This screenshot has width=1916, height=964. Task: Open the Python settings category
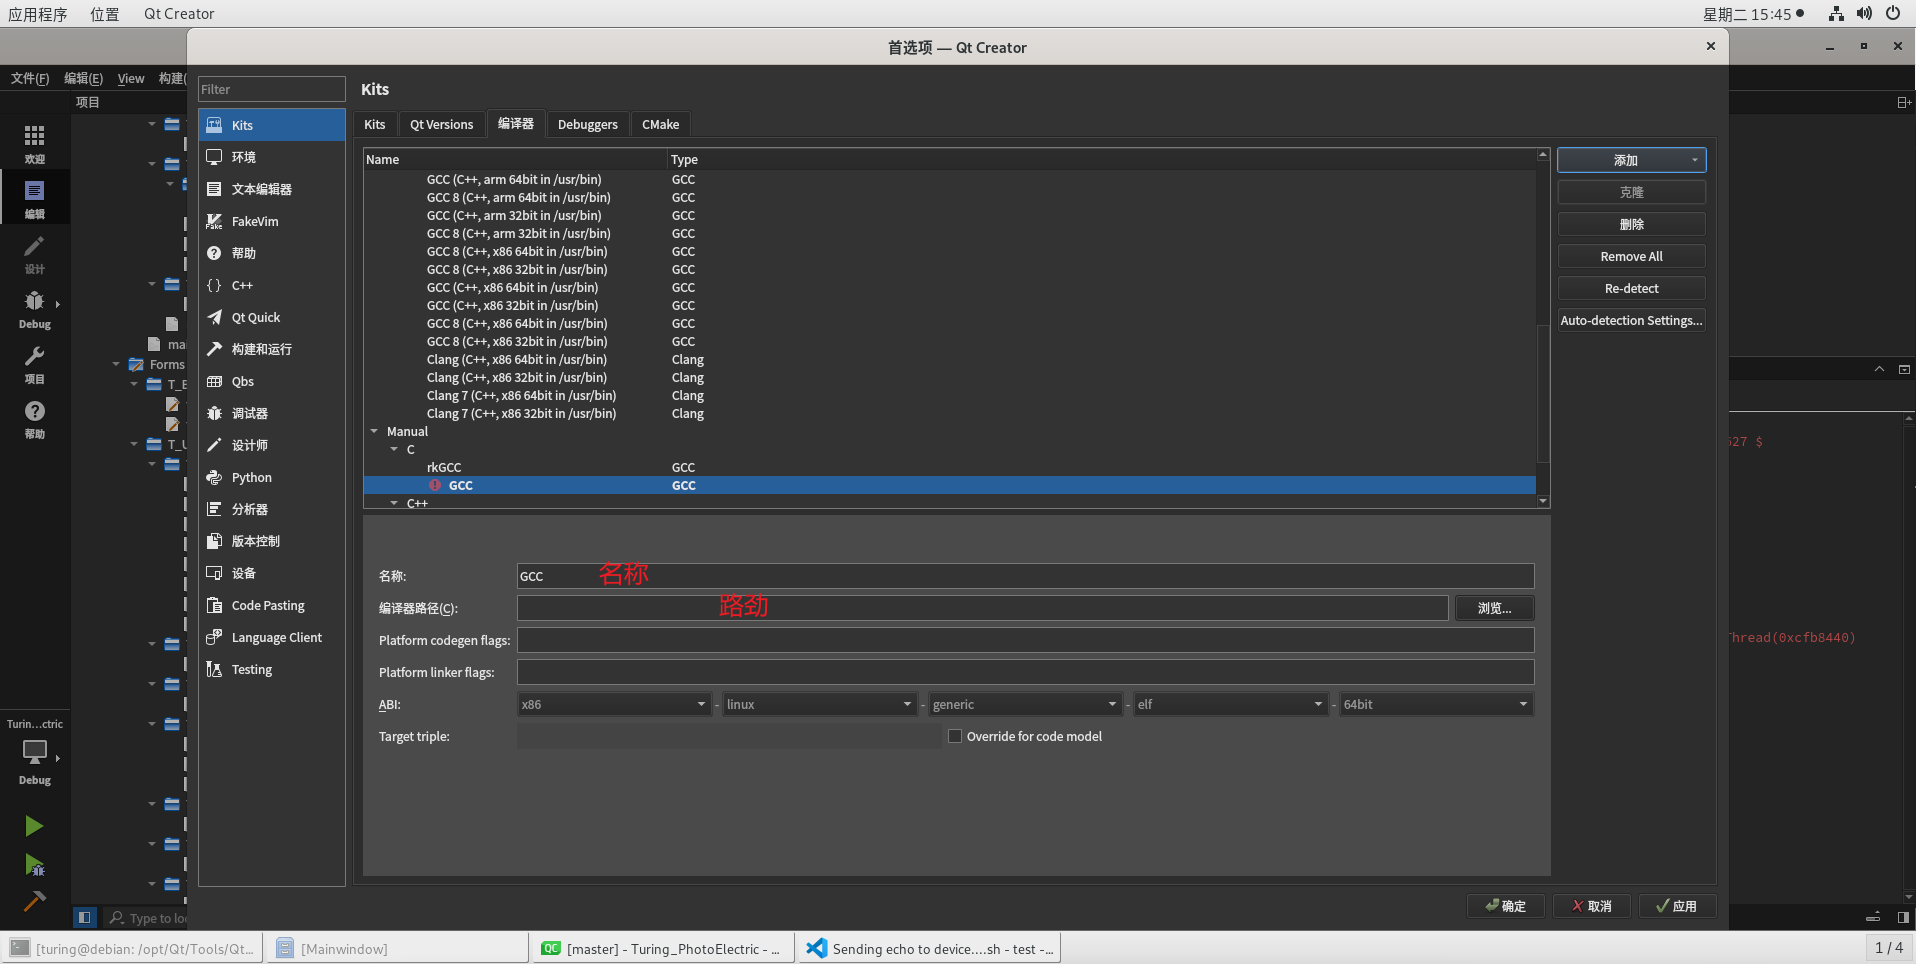[271, 477]
